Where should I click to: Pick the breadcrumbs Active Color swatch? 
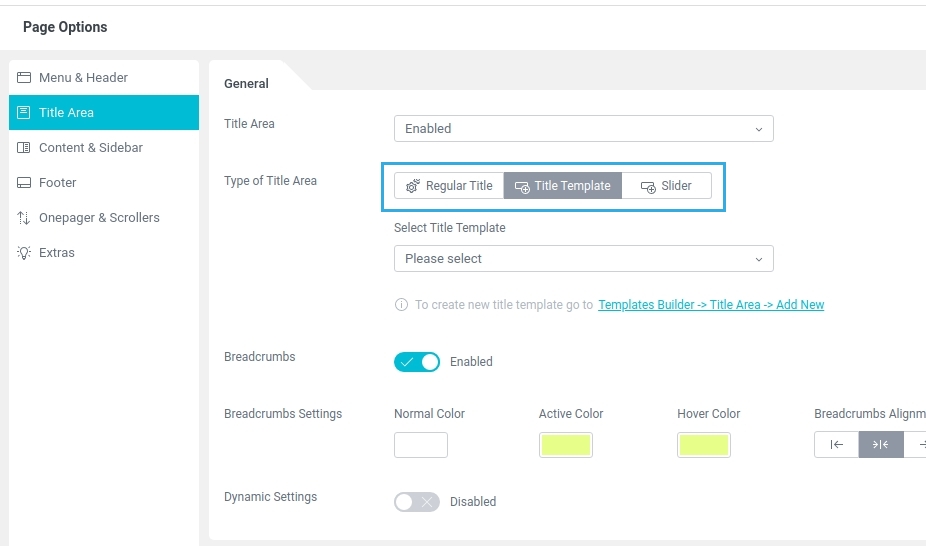pyautogui.click(x=566, y=445)
